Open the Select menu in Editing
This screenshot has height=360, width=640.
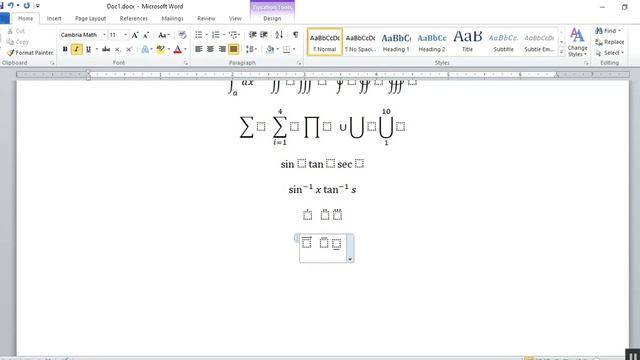(x=609, y=53)
